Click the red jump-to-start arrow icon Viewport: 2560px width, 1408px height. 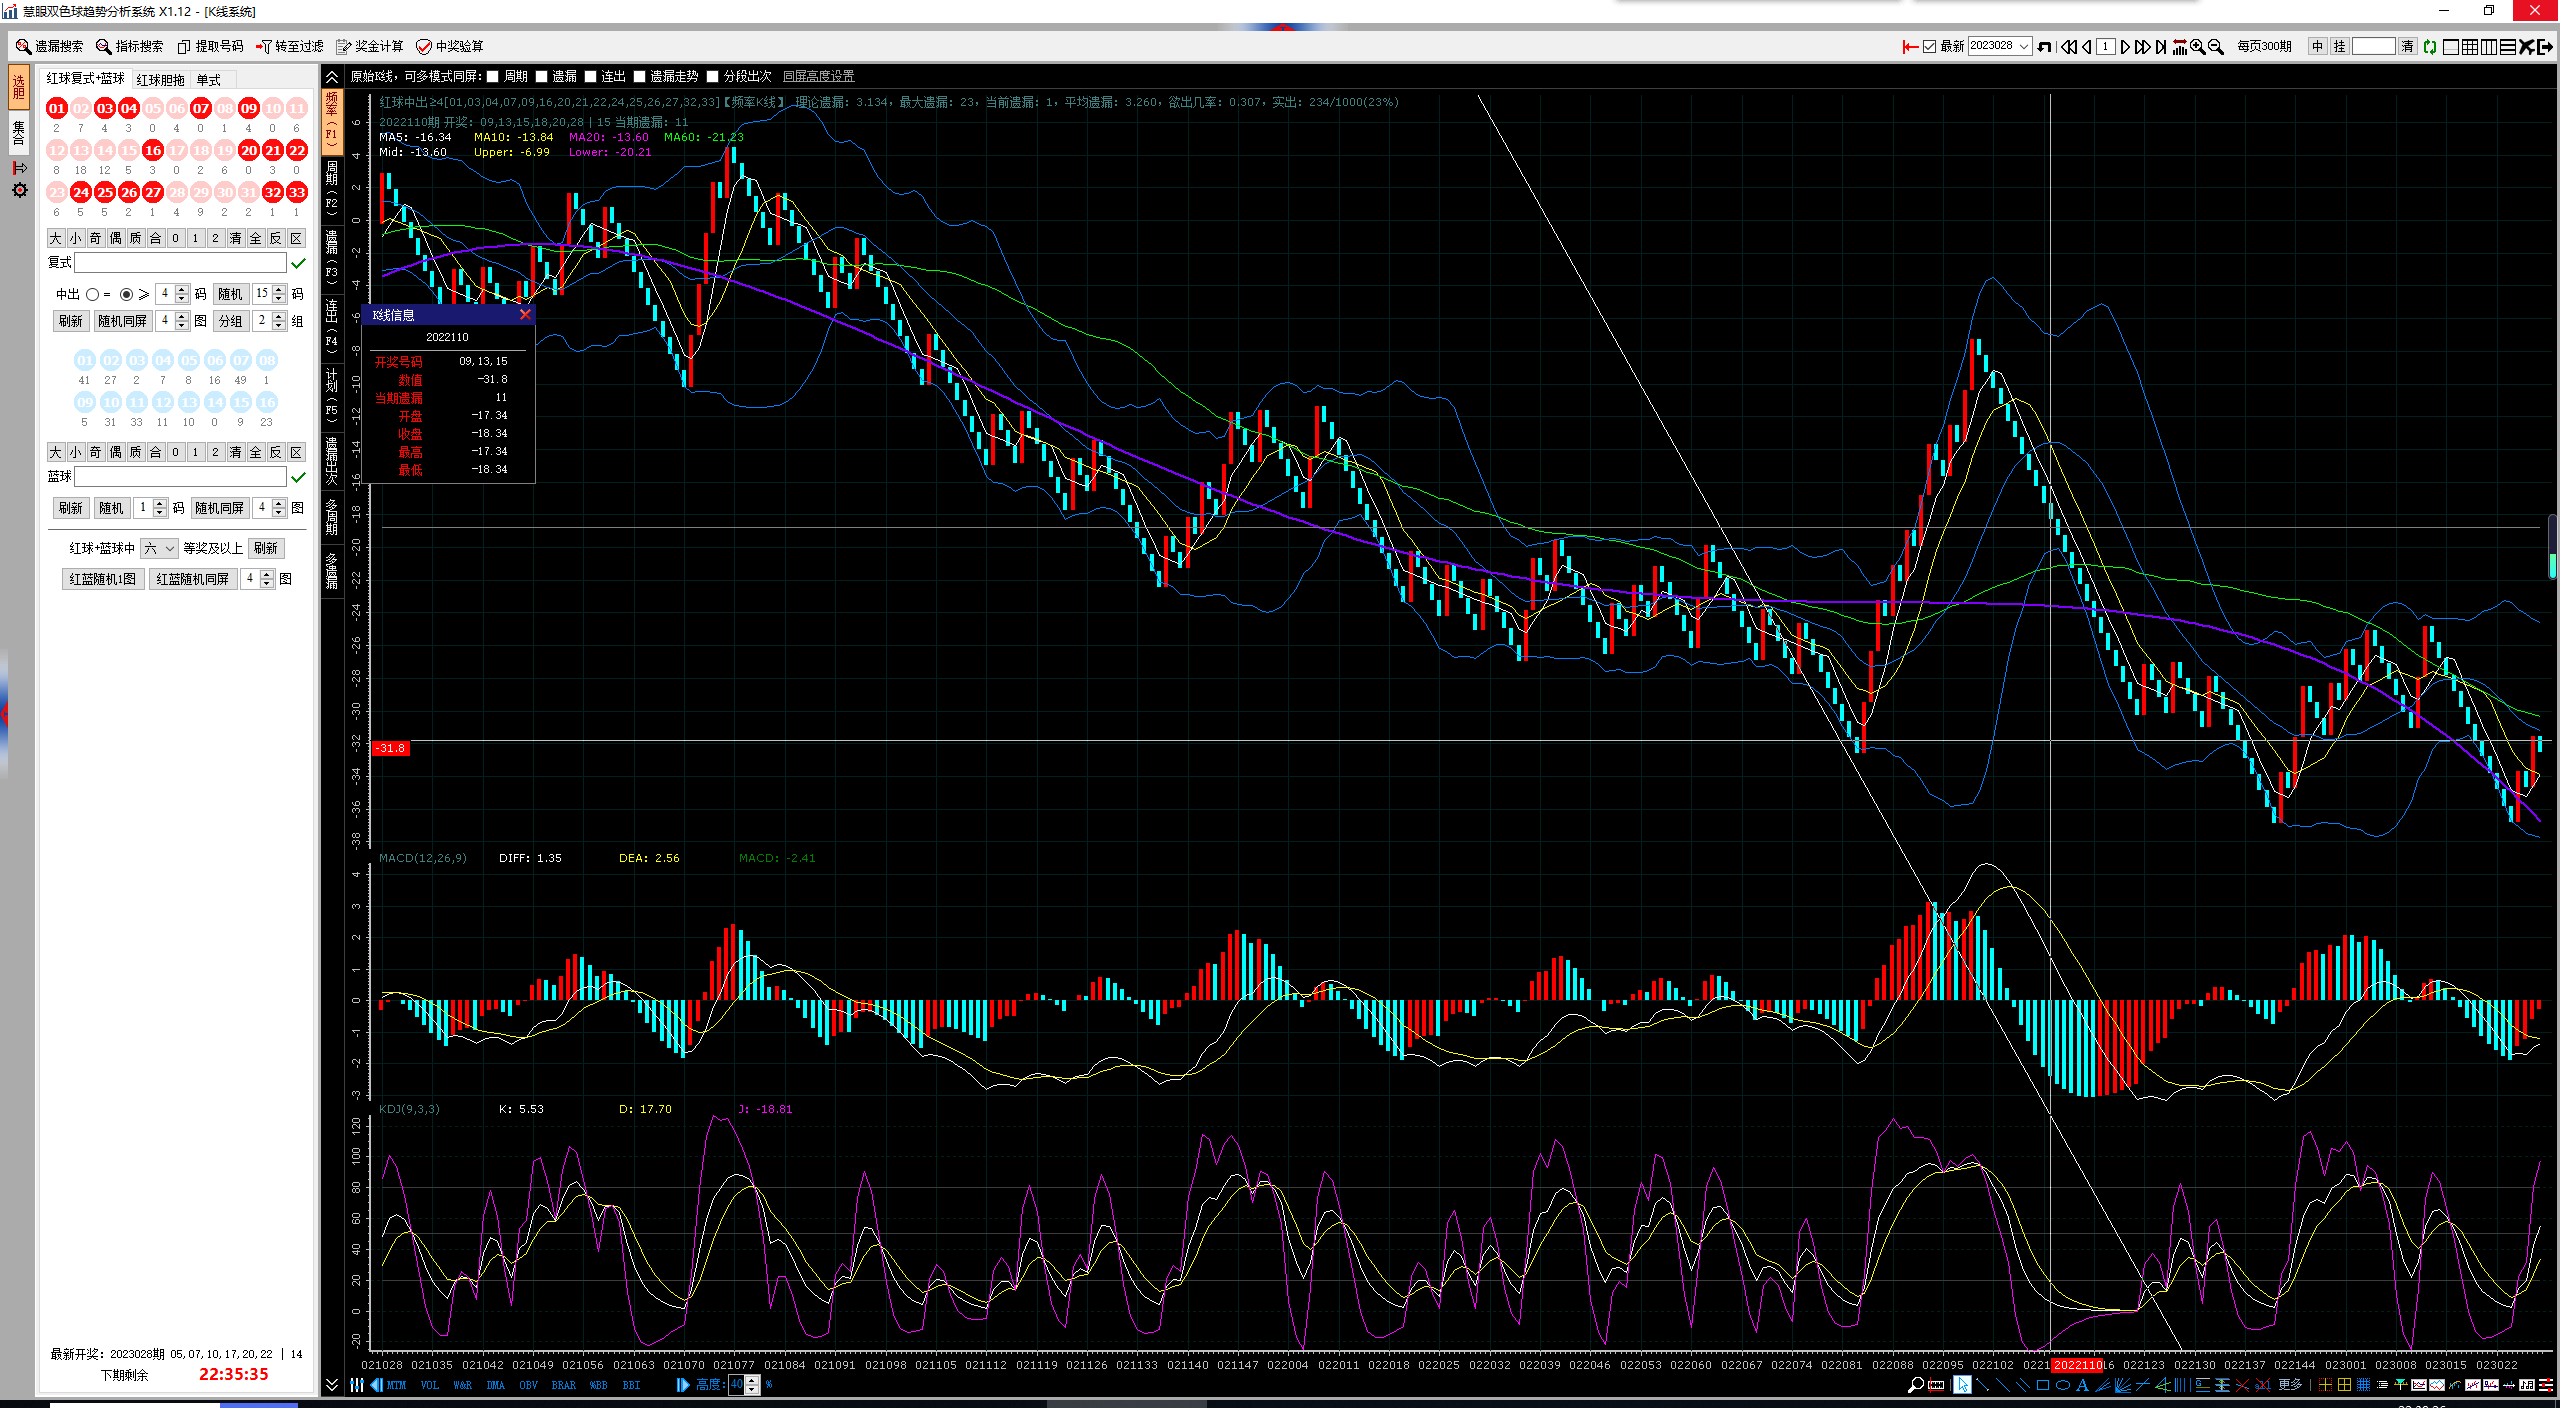click(1910, 47)
